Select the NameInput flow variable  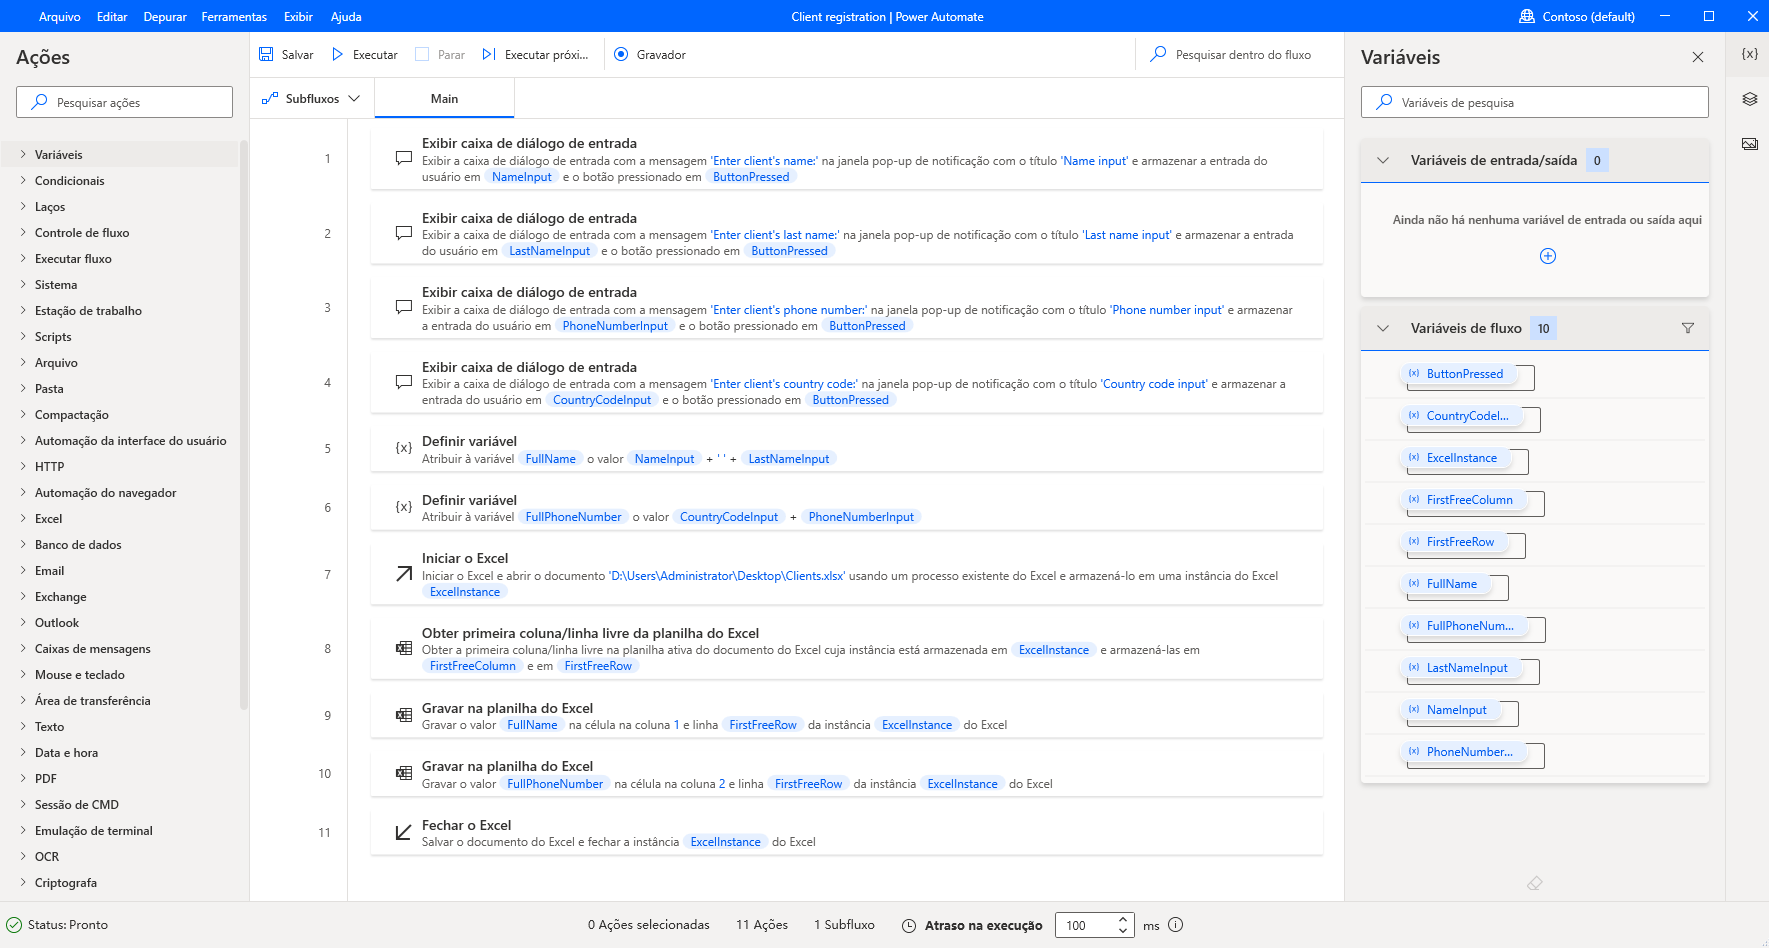tap(1450, 710)
